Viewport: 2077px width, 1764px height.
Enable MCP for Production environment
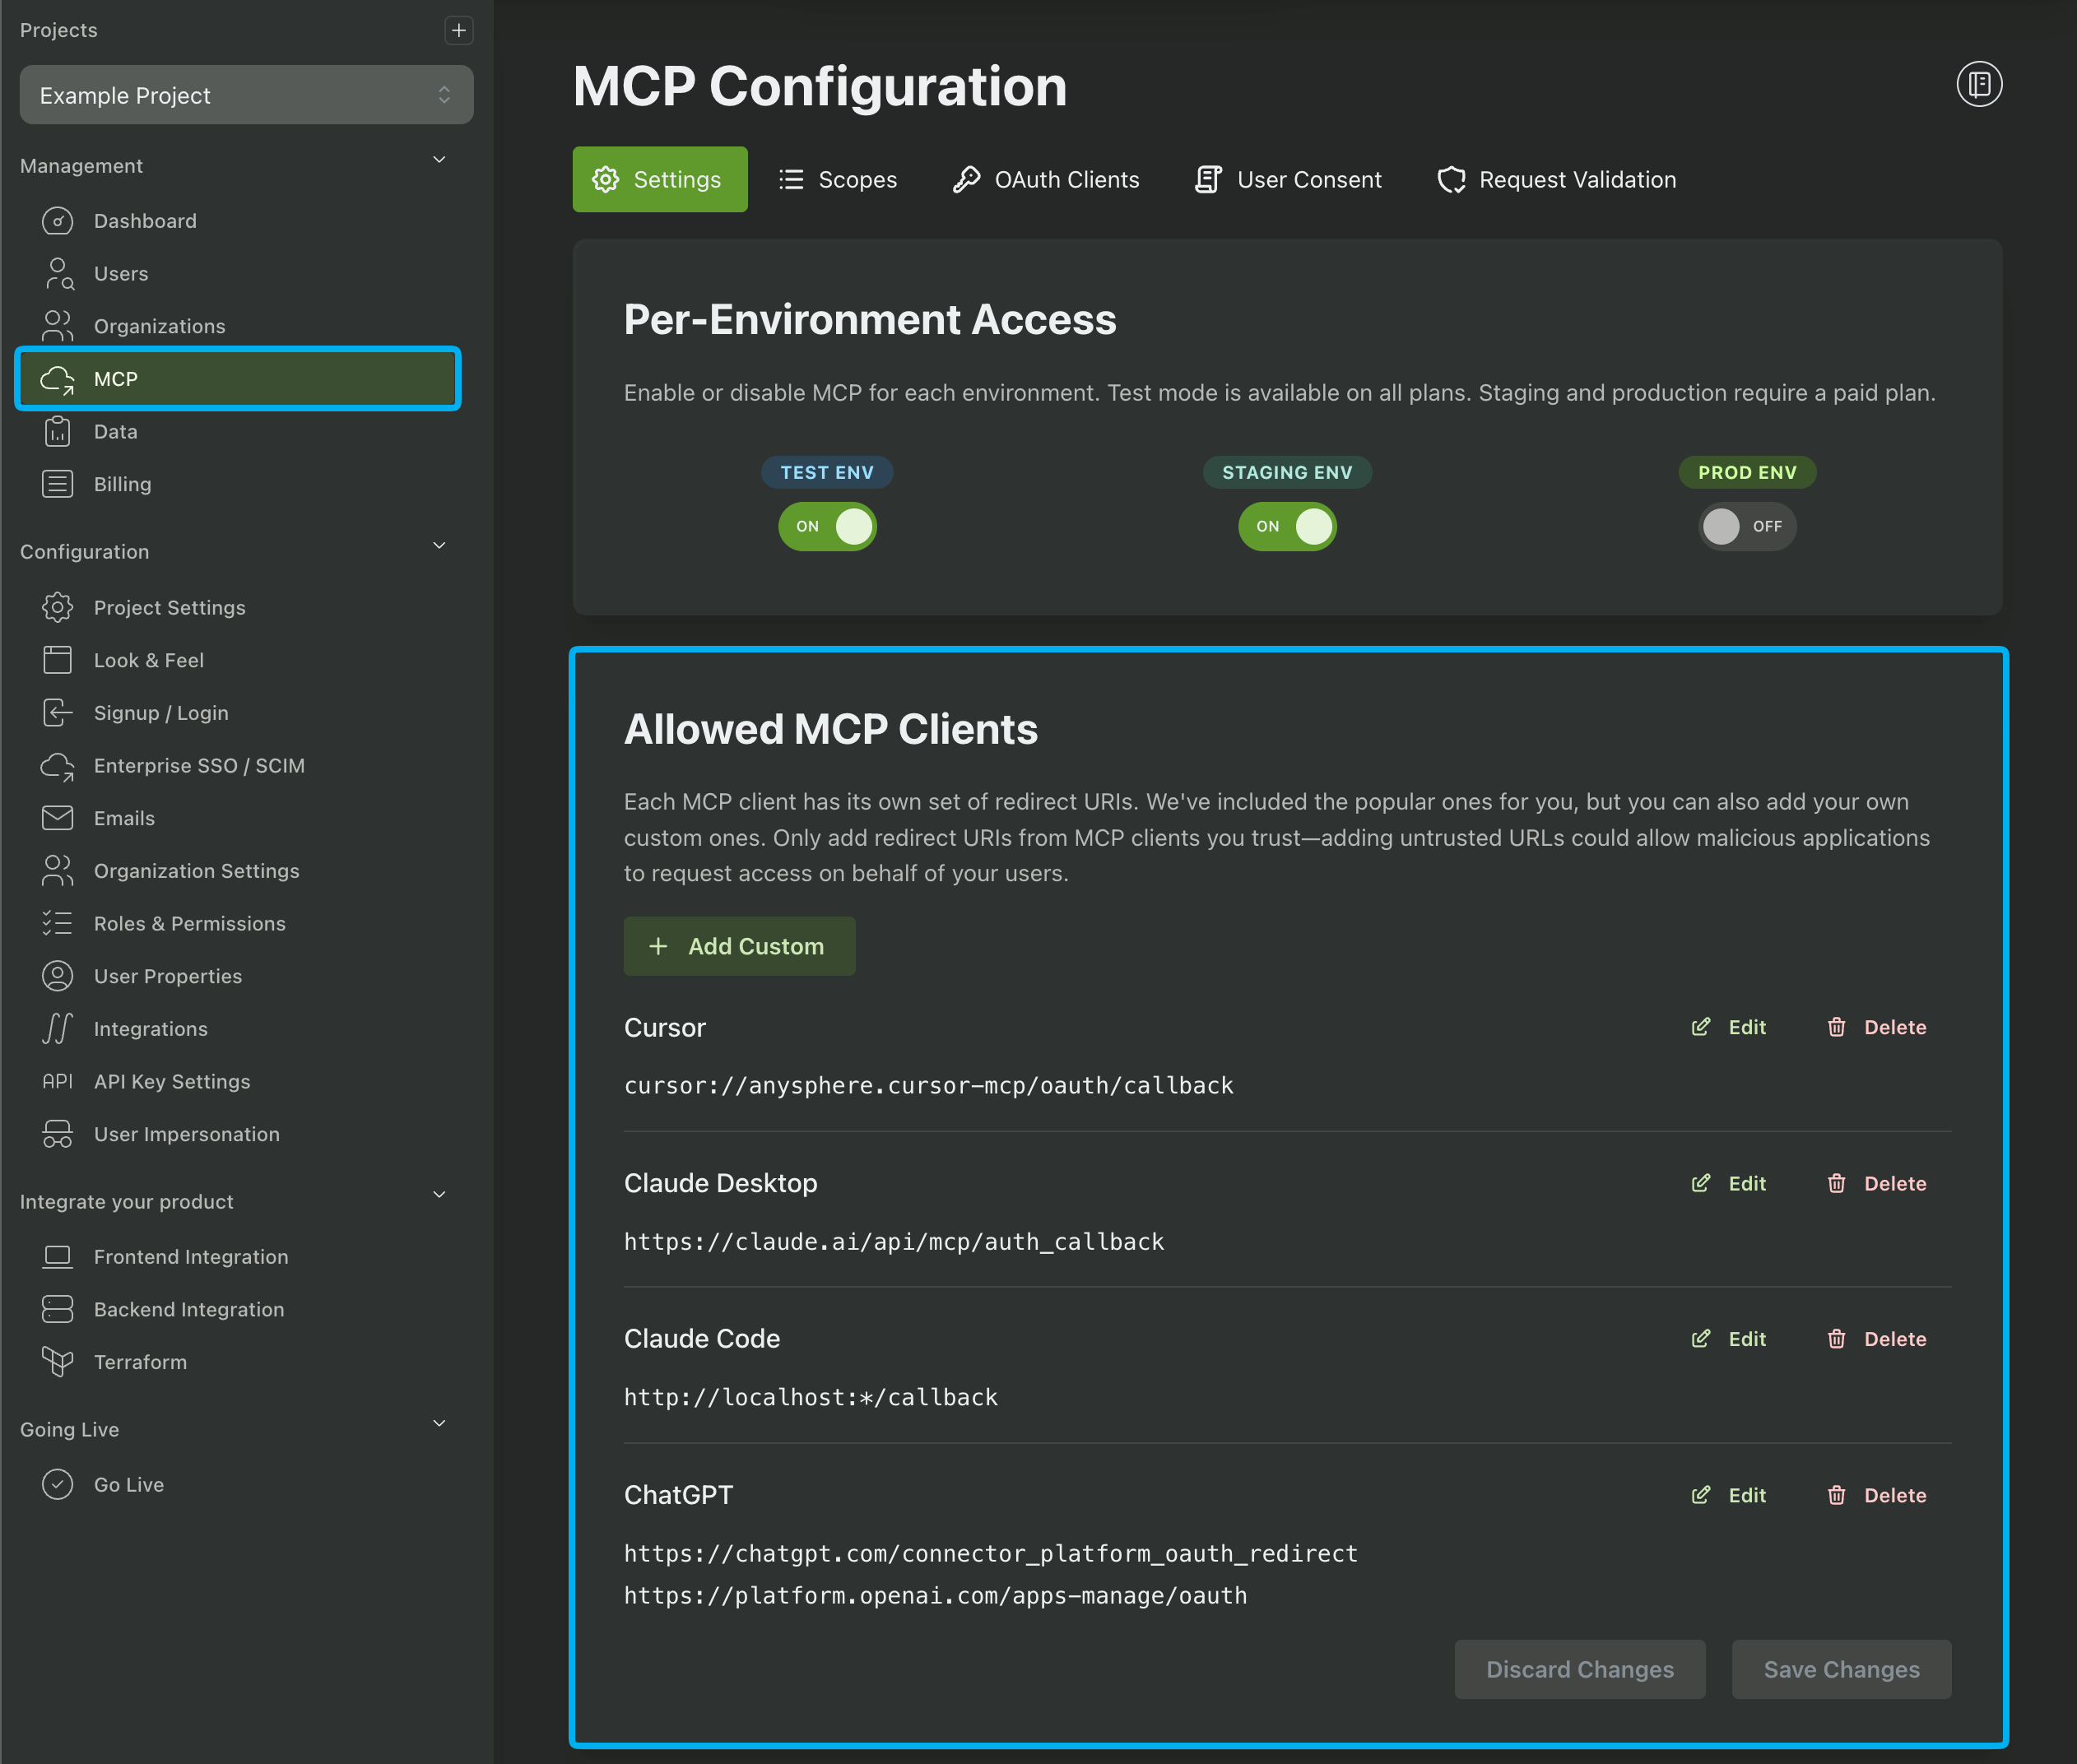tap(1747, 527)
